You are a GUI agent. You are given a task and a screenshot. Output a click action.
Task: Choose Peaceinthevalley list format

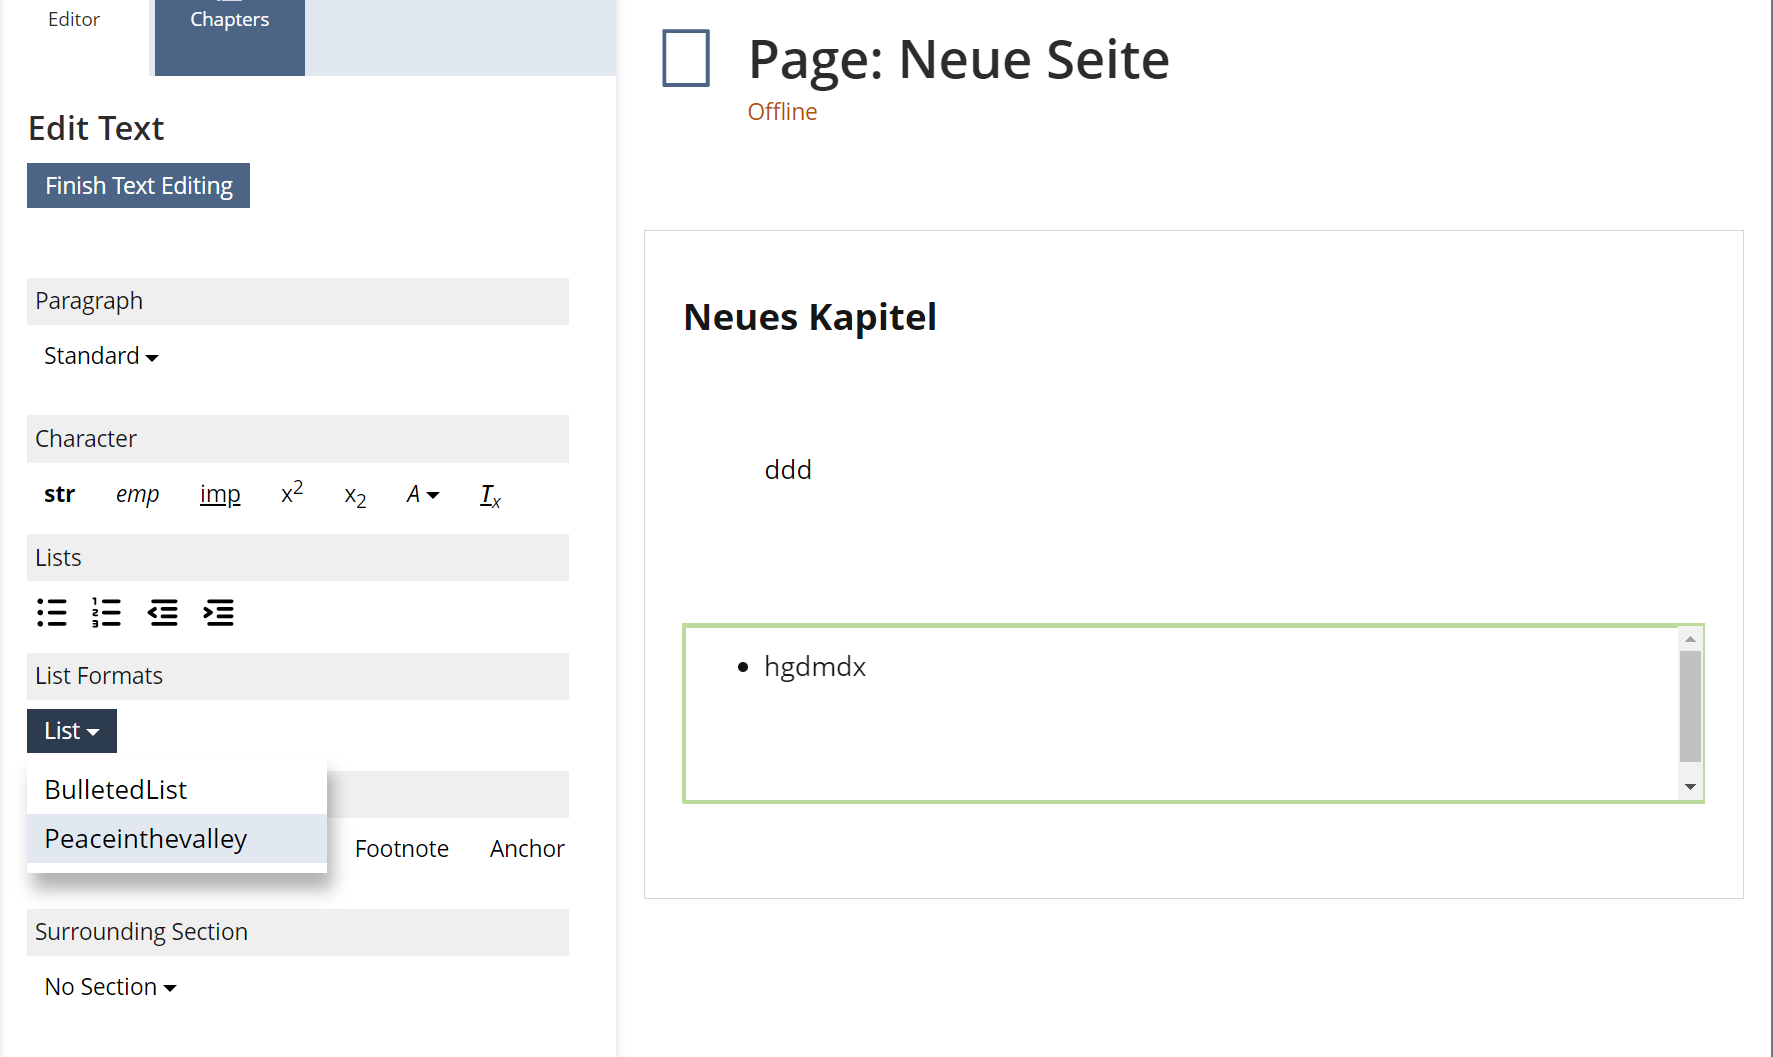(146, 839)
